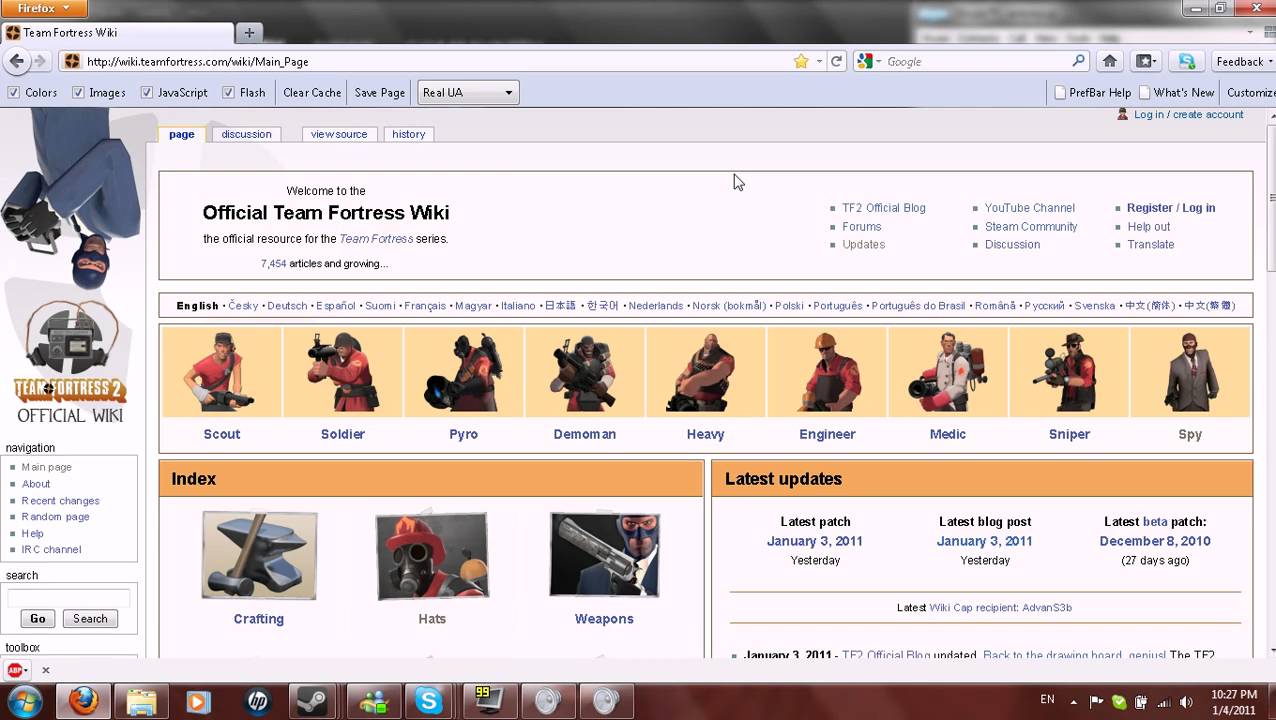Select the page tab
This screenshot has width=1276, height=720.
click(x=182, y=134)
